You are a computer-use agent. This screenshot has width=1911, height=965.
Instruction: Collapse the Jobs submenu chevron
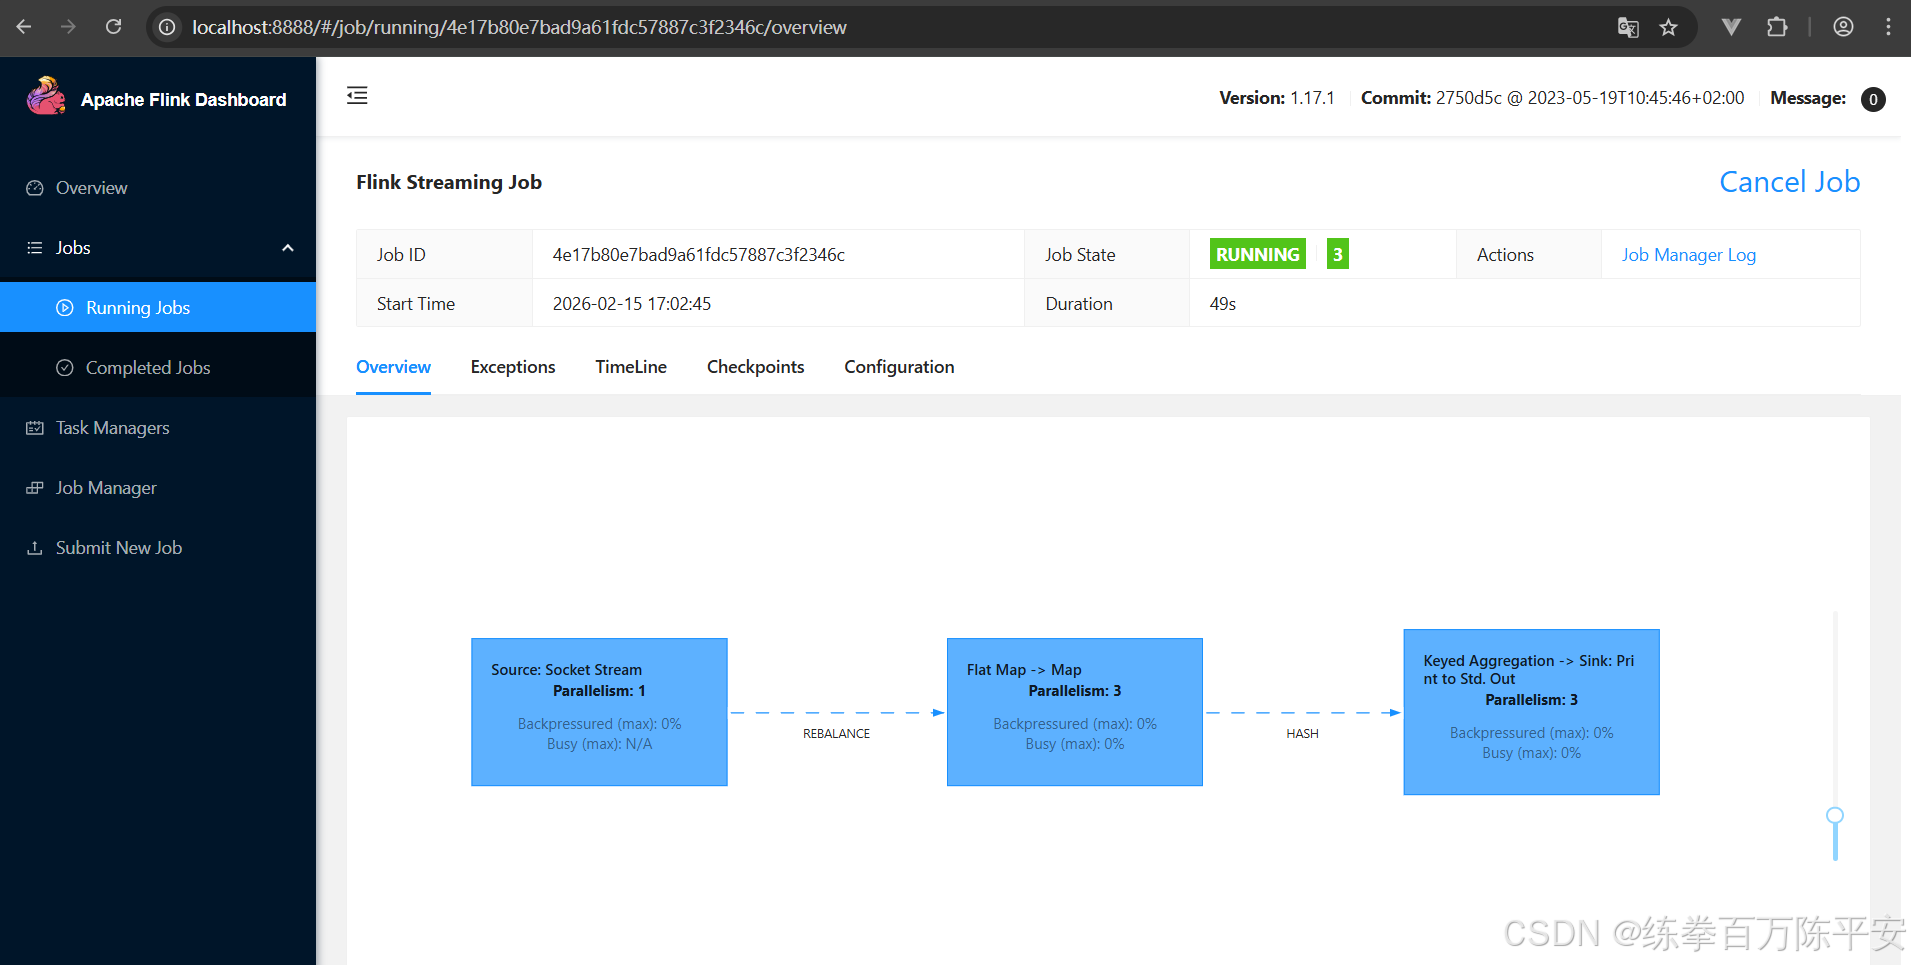(x=288, y=248)
